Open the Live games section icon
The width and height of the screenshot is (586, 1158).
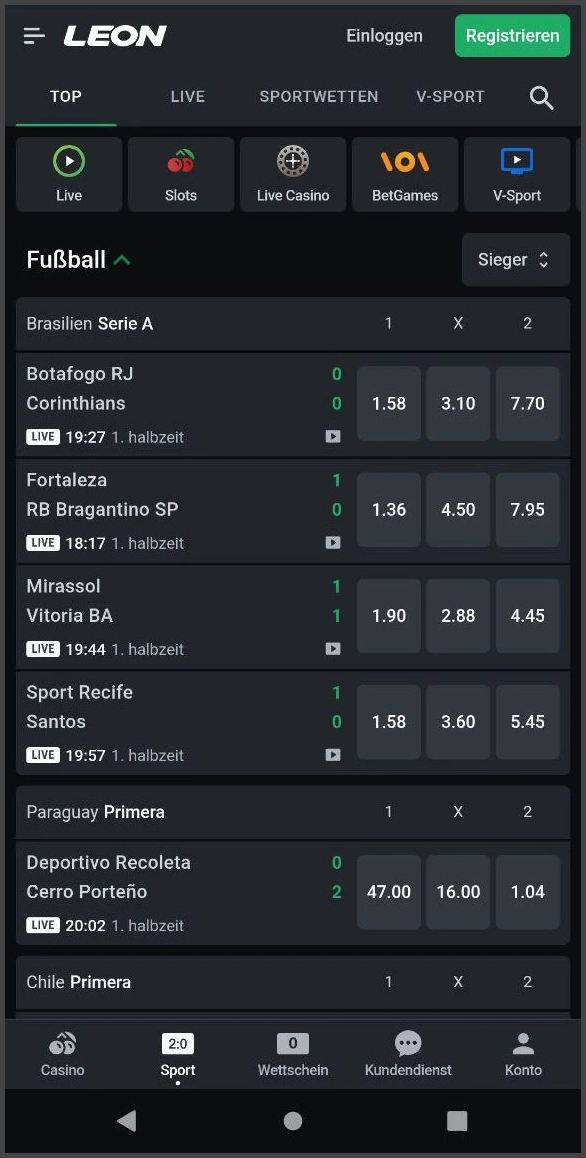coord(68,174)
